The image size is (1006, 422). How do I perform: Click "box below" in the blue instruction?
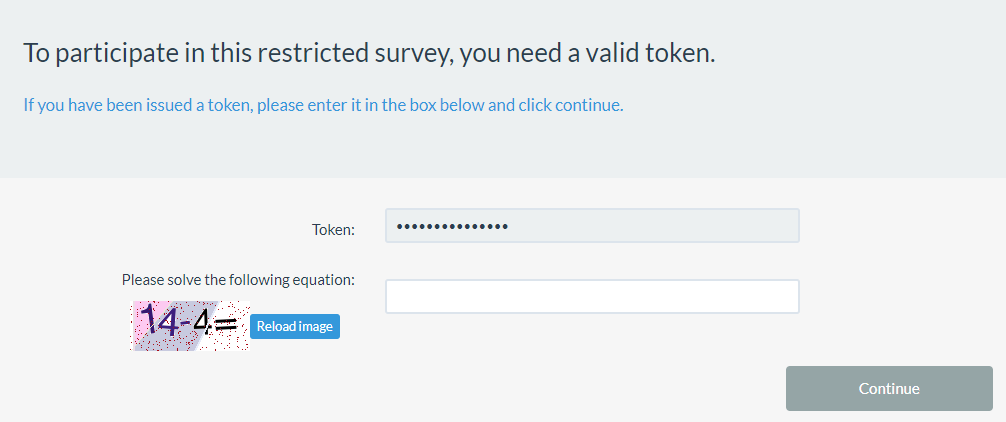click(446, 105)
